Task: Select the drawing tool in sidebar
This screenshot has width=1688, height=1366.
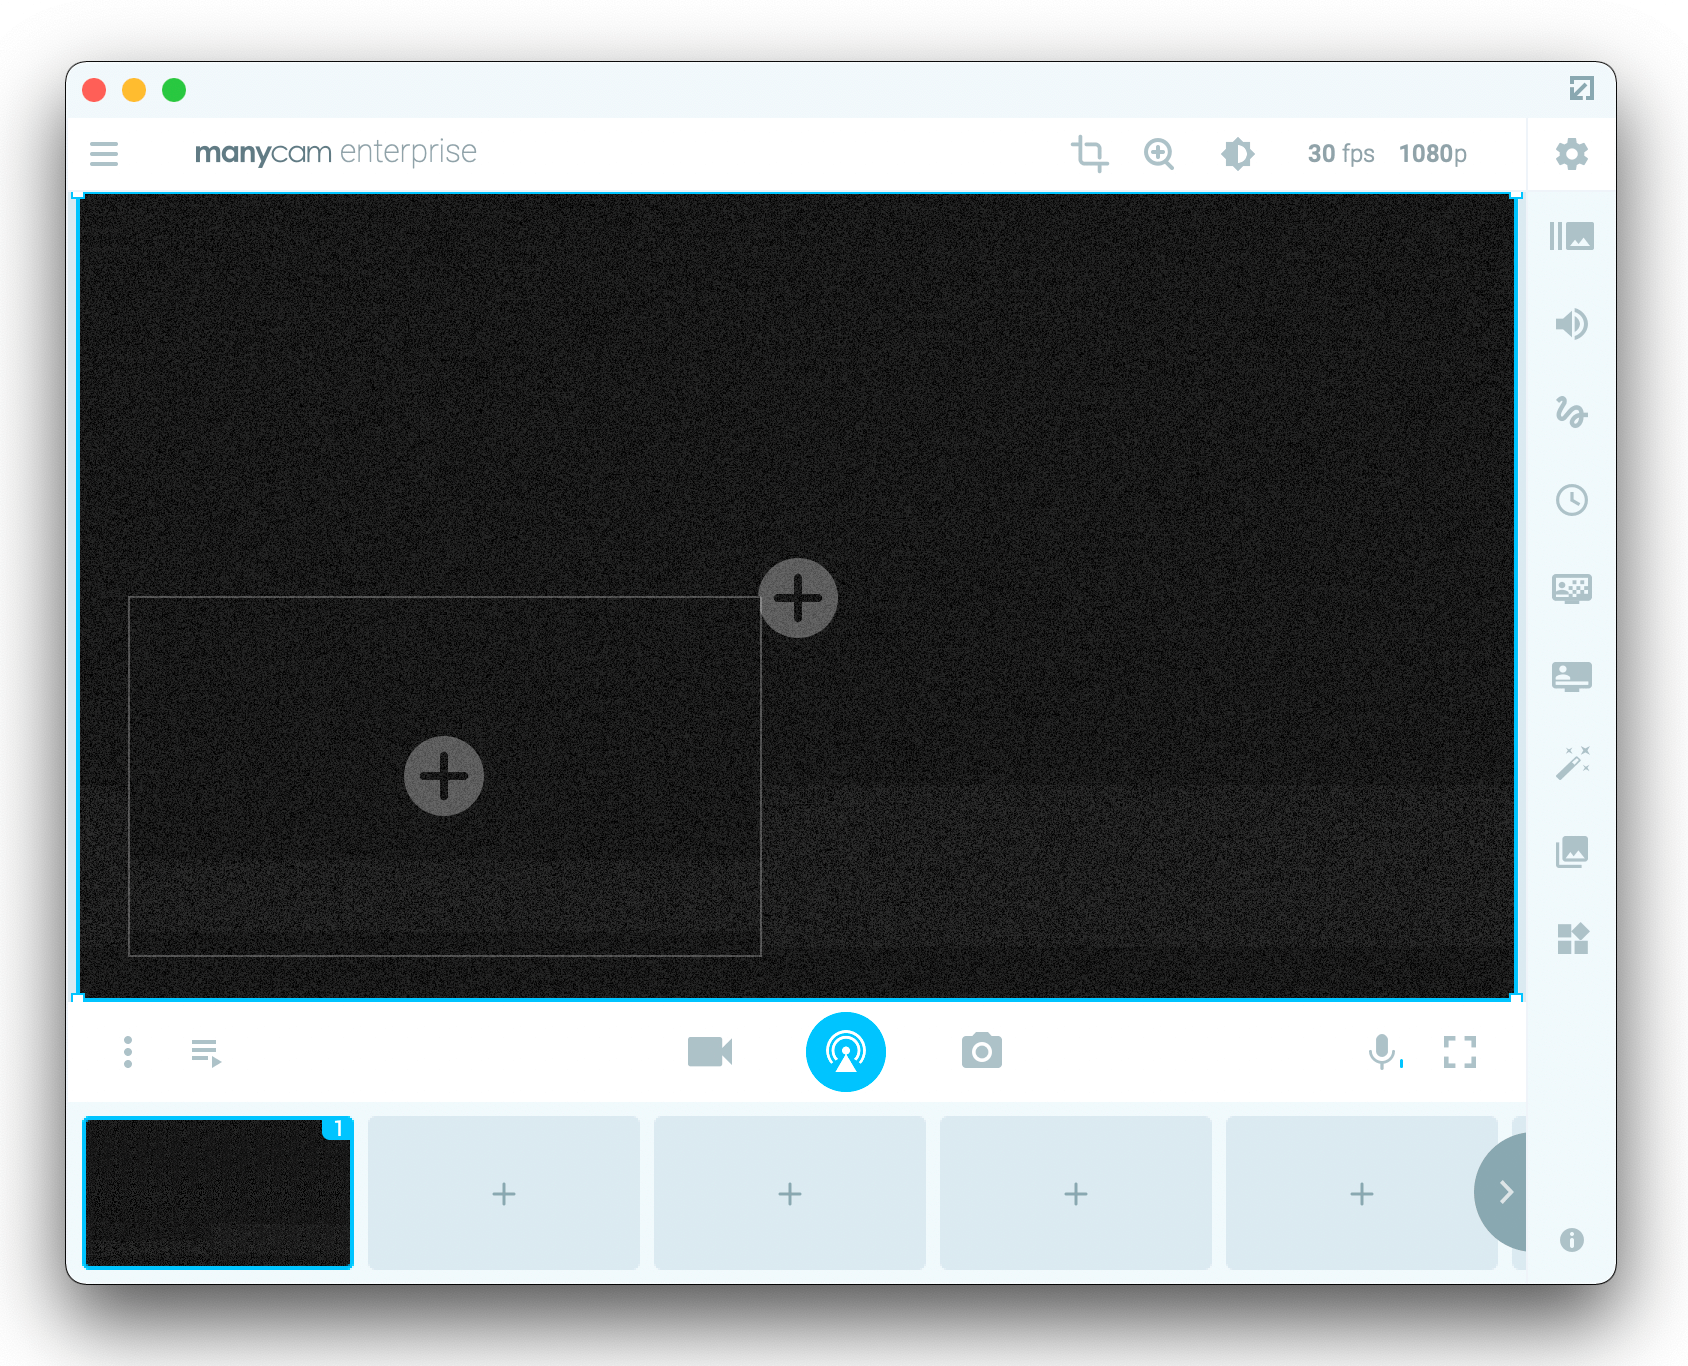Action: (1571, 413)
